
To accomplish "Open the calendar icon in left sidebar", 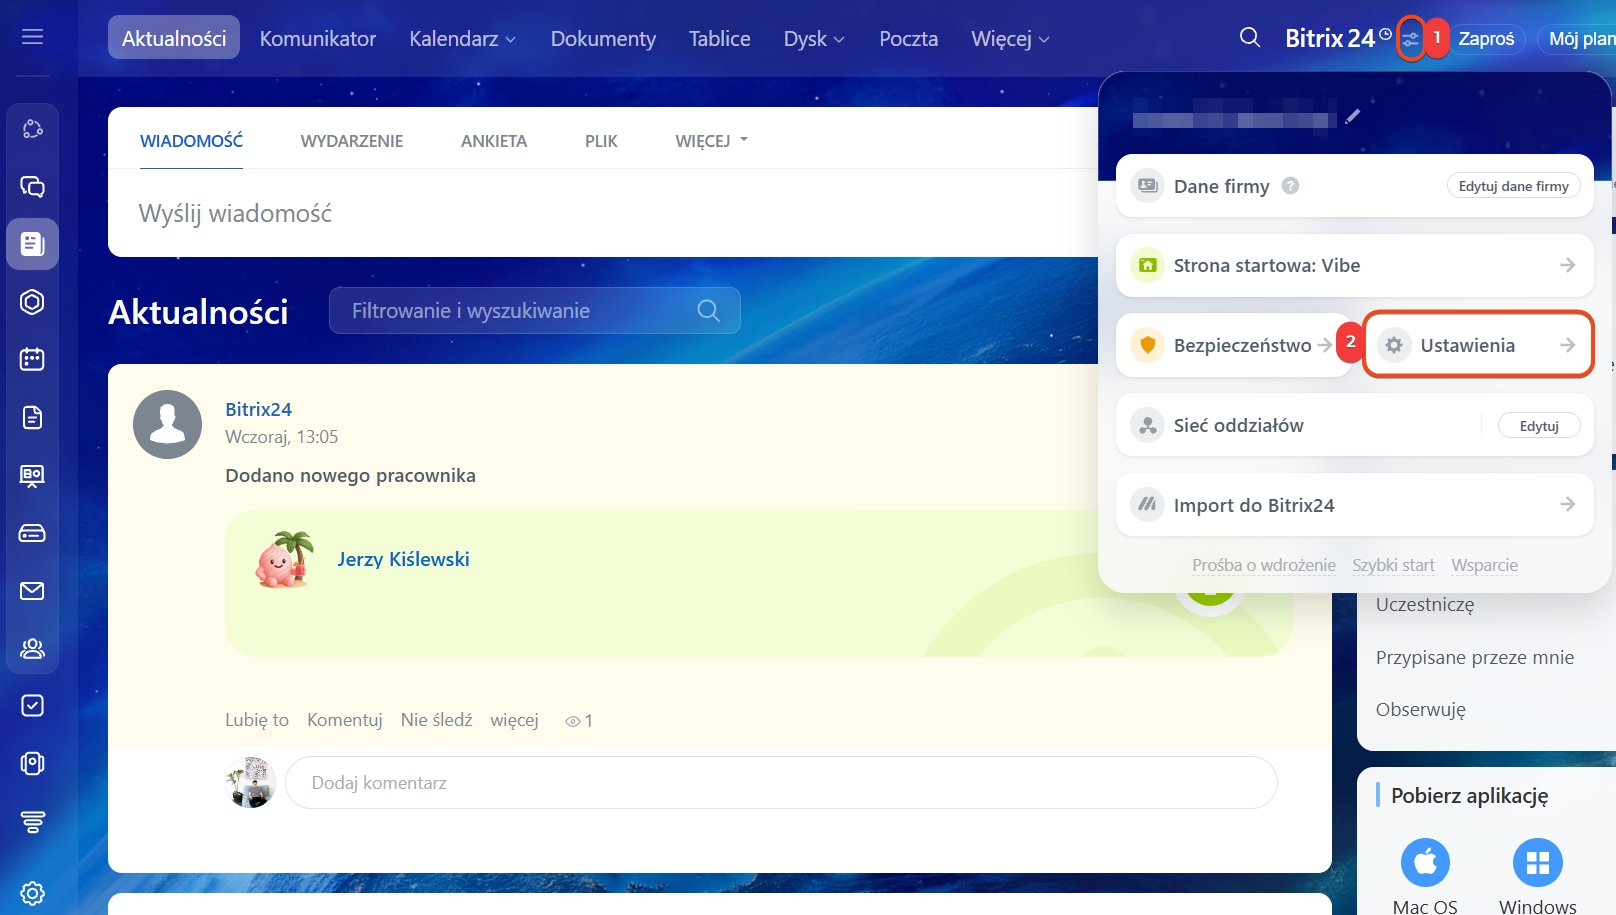I will point(32,359).
